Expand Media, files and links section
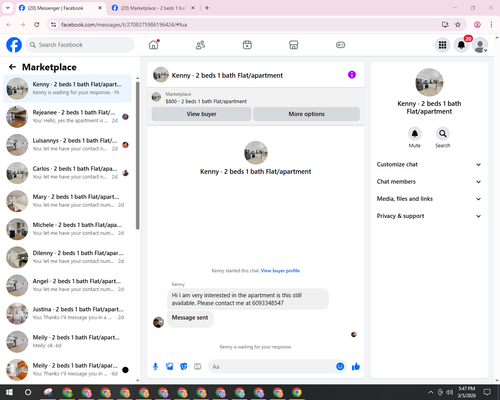 coord(429,199)
